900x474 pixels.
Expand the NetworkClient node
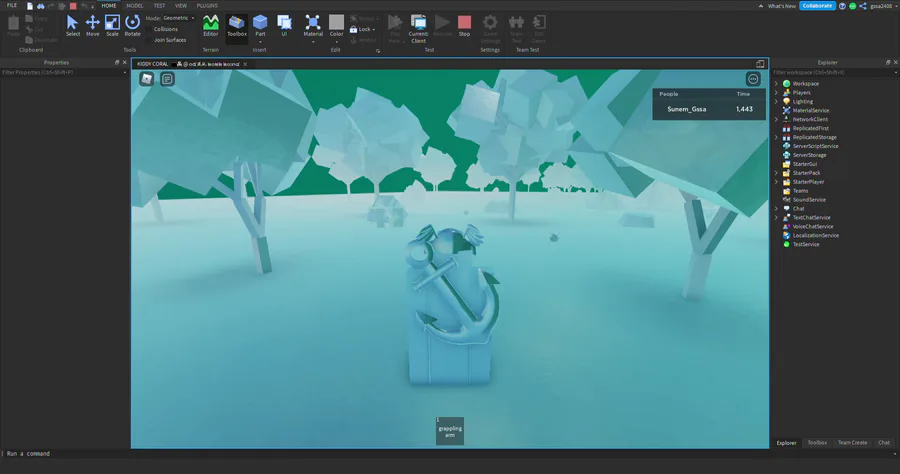pos(777,119)
